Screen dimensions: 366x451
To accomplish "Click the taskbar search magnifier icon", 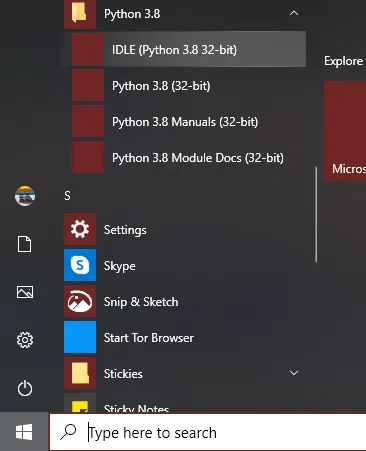I will [68, 432].
